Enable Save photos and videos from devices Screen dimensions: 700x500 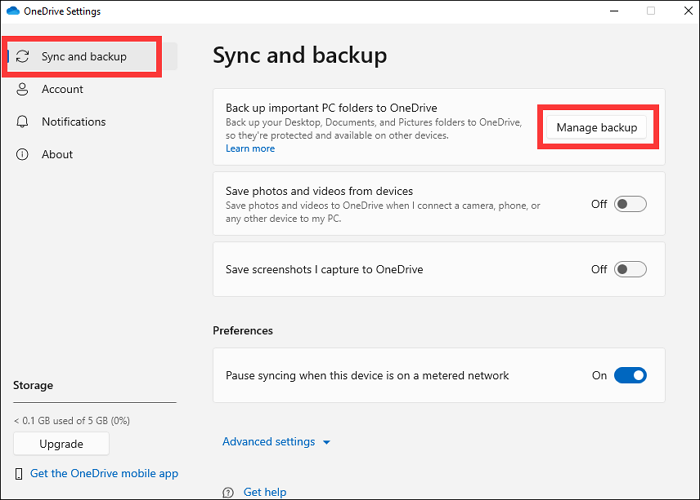[x=630, y=204]
